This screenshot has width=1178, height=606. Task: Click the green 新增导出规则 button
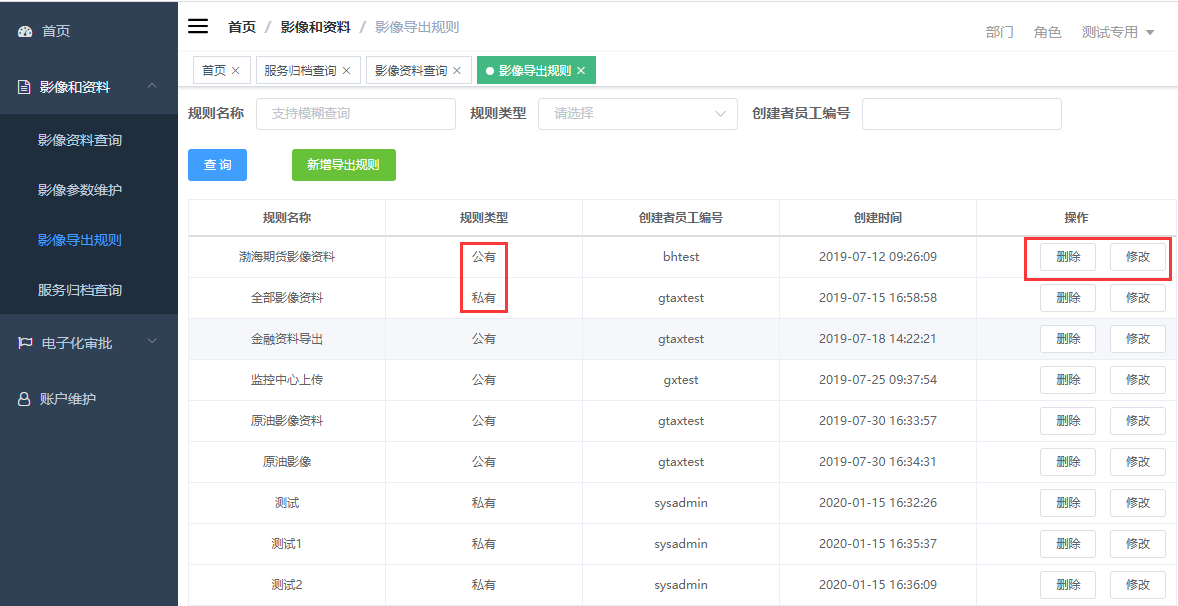tap(343, 165)
